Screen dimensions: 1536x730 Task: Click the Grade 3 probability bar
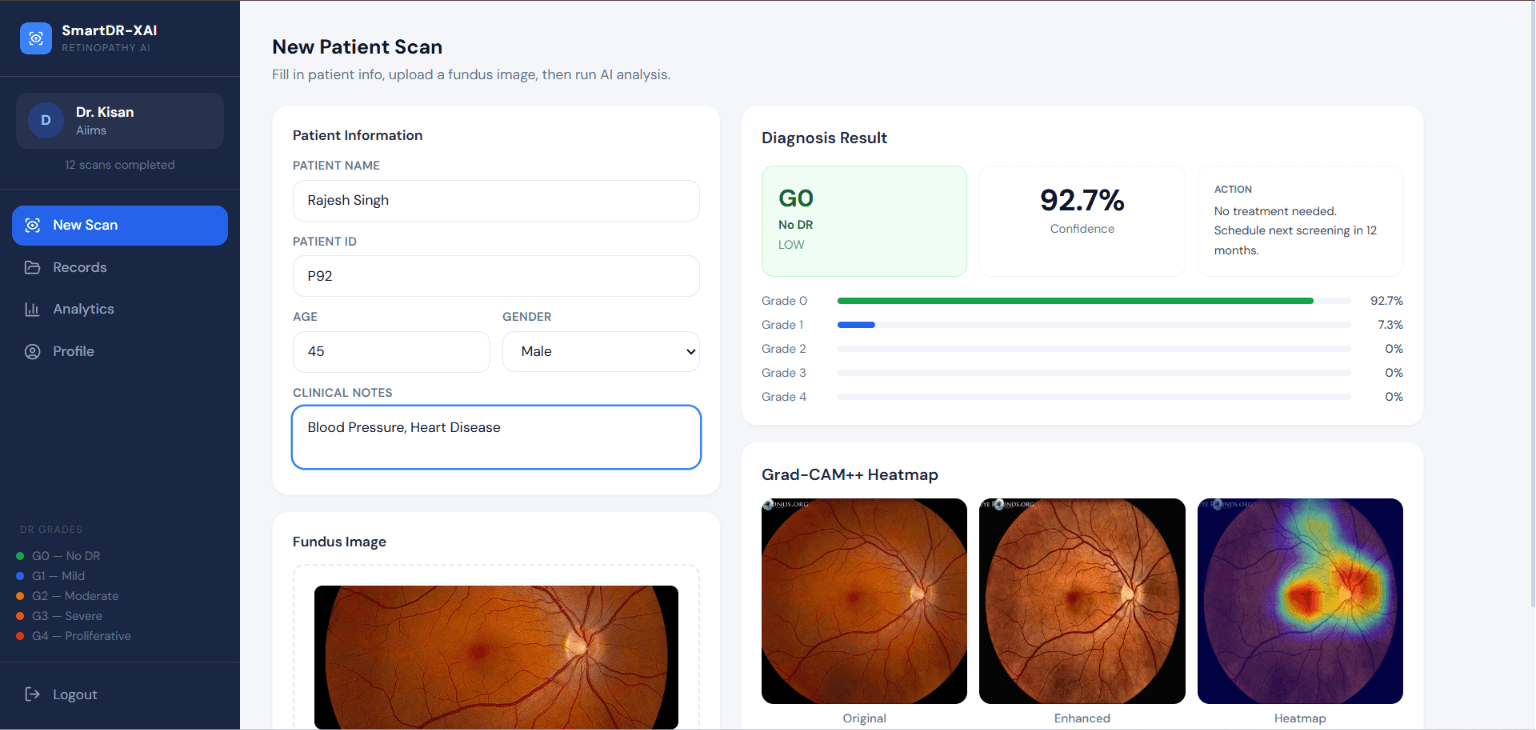pos(1094,373)
